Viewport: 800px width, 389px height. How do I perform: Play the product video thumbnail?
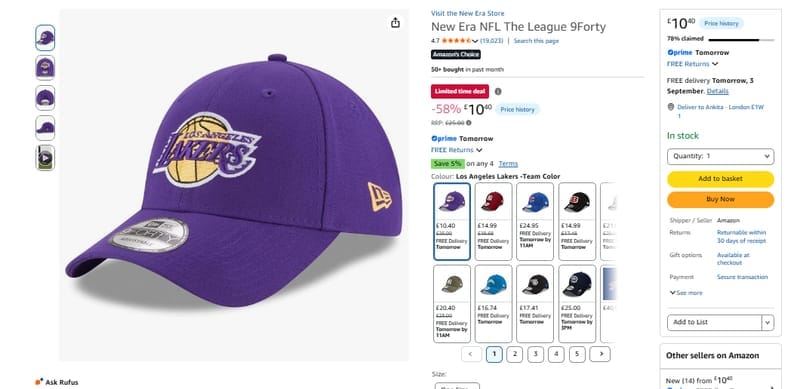click(x=45, y=158)
